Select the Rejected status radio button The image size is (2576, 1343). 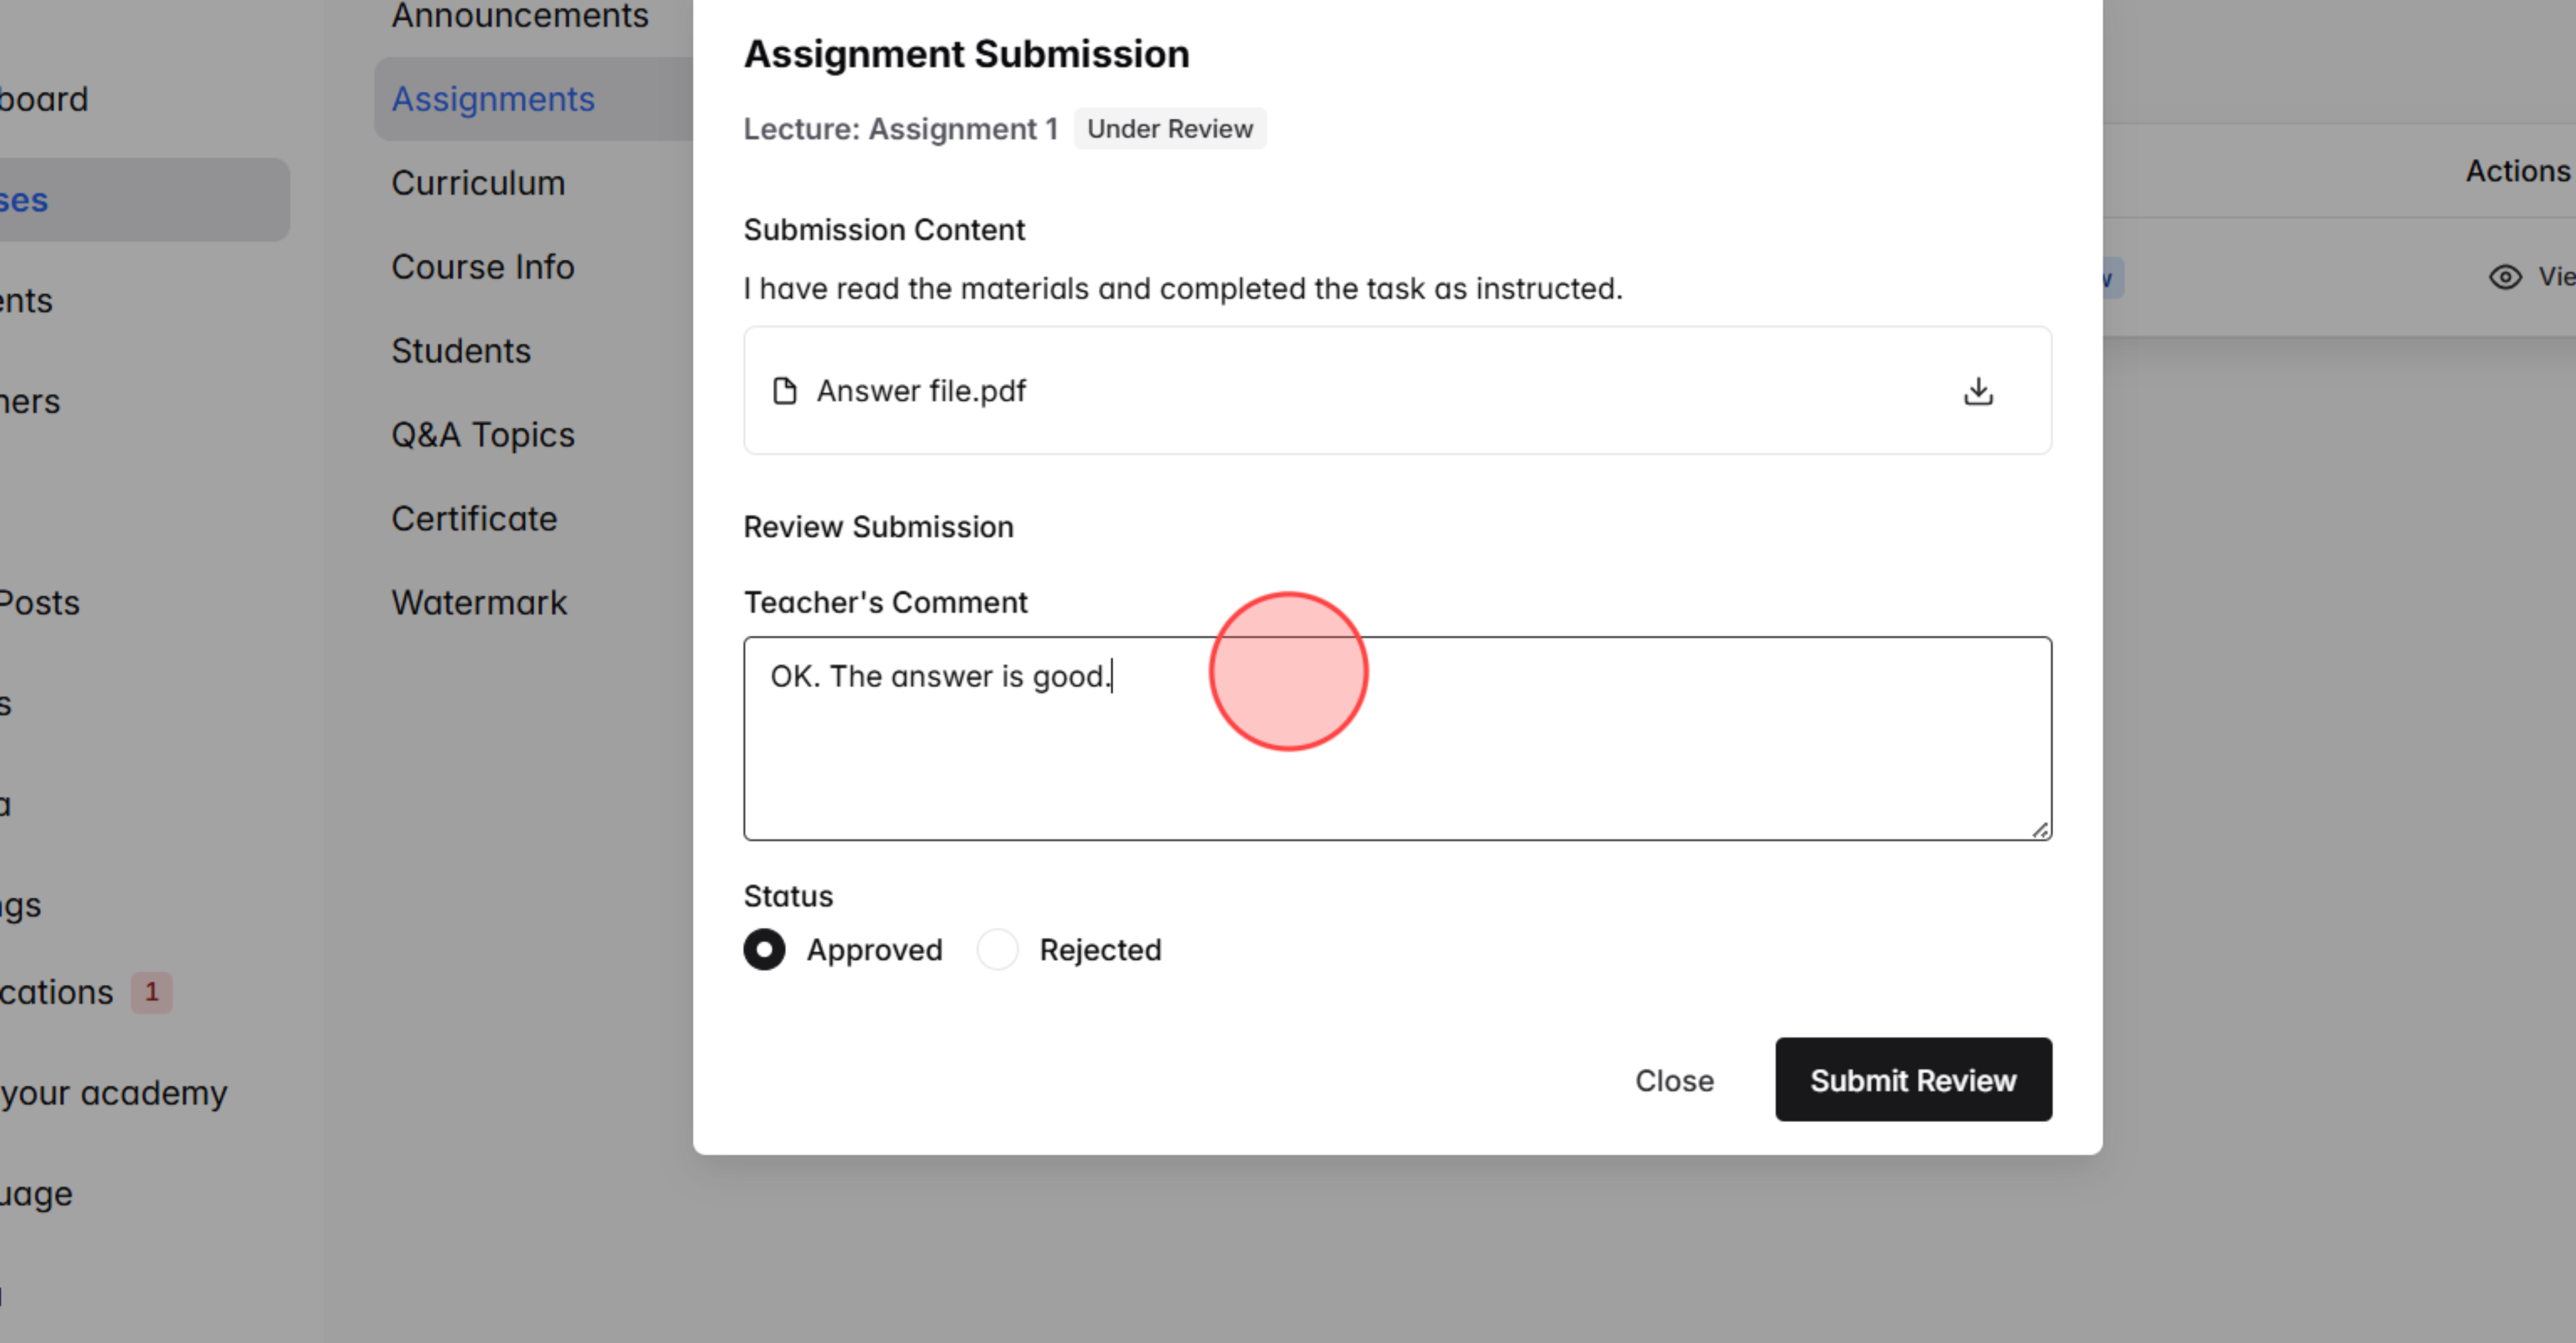(x=997, y=949)
